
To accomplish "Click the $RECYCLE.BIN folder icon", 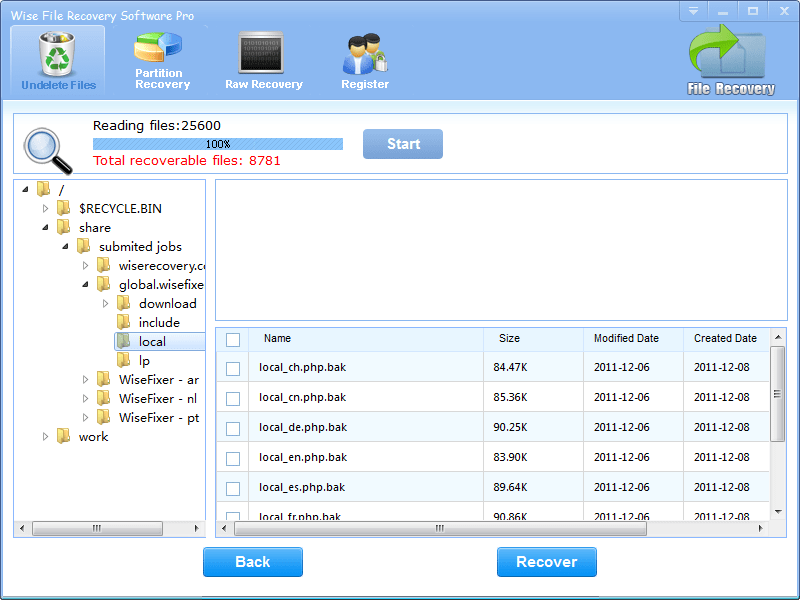I will (64, 208).
